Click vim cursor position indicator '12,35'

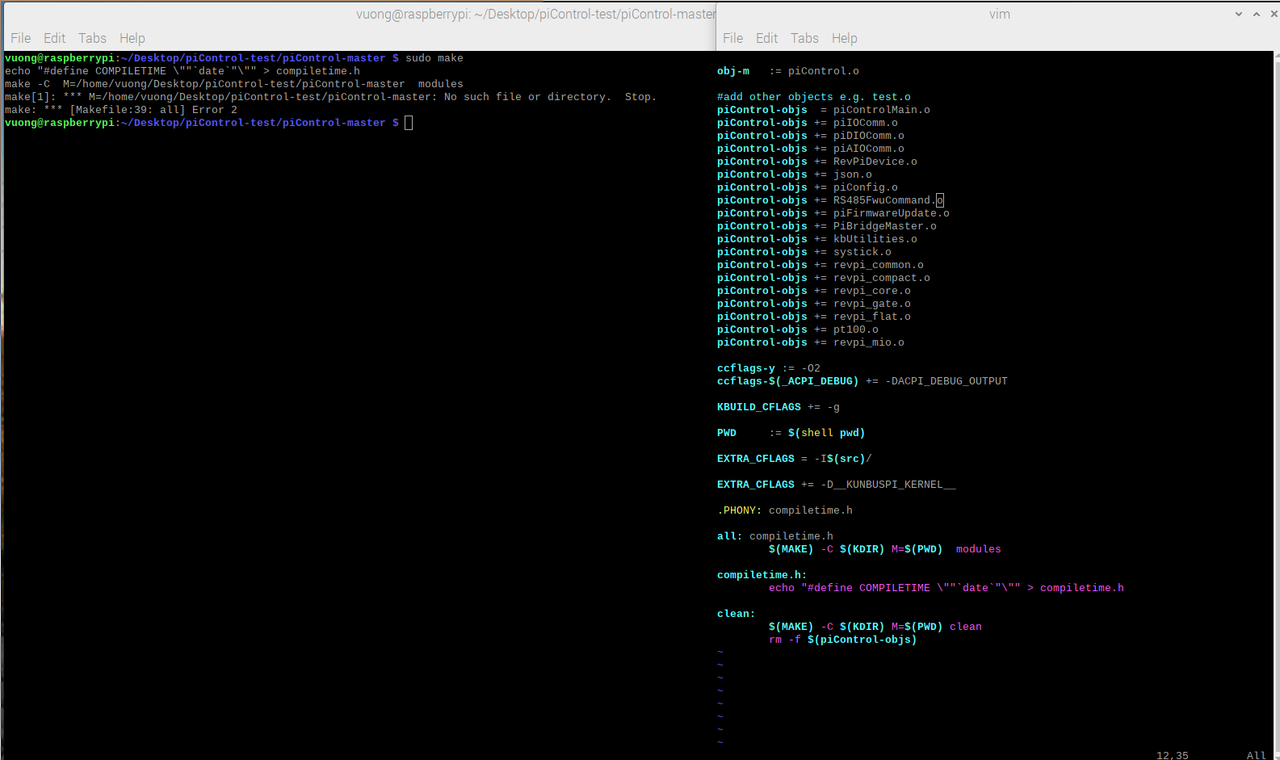(x=1171, y=756)
